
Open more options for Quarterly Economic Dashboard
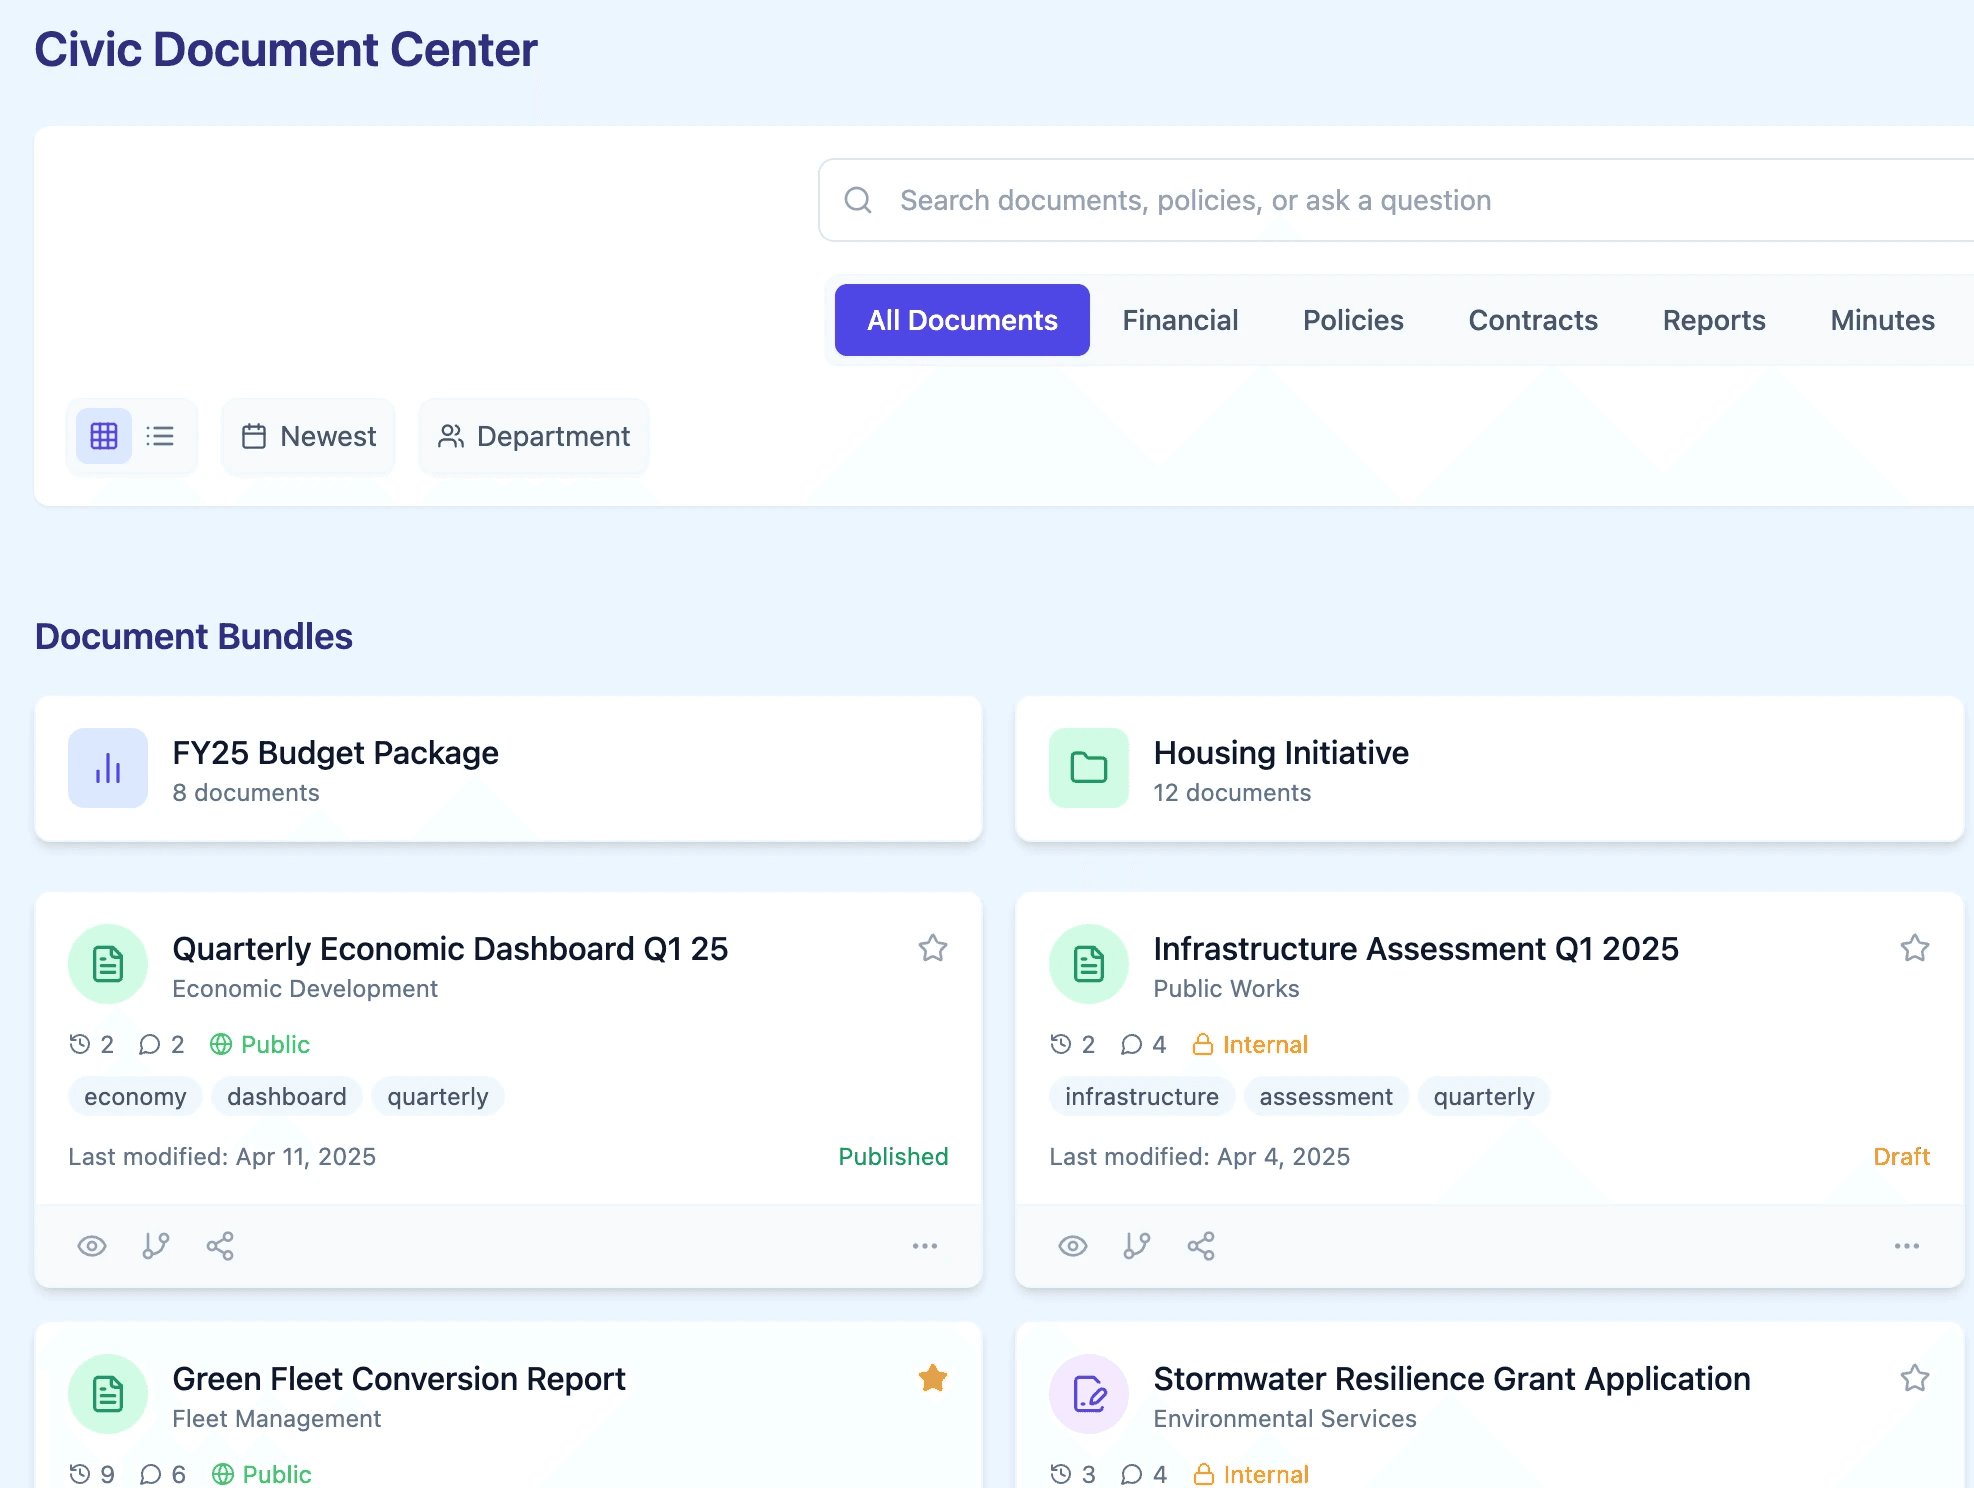tap(924, 1246)
